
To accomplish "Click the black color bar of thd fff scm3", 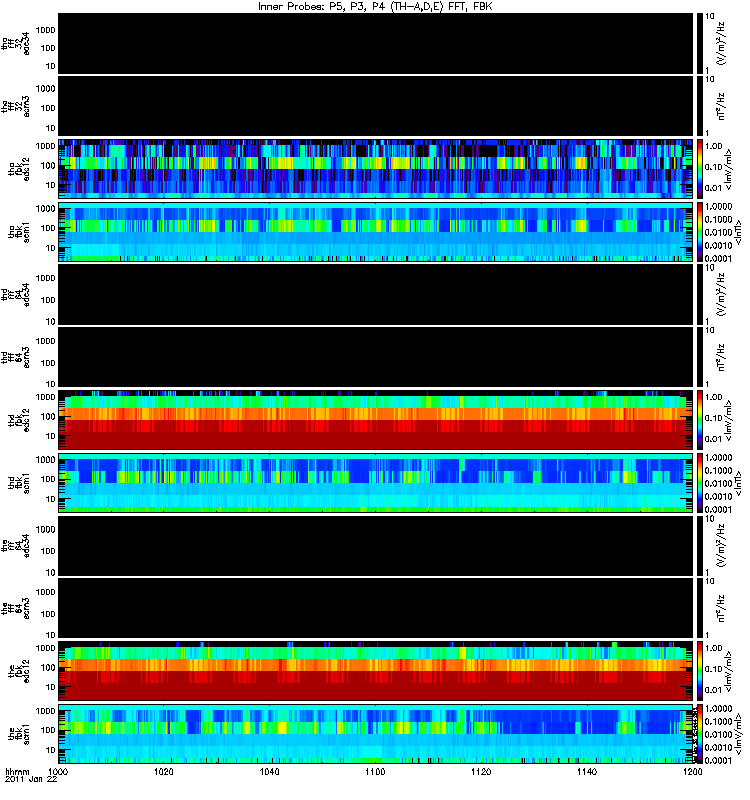I will 699,357.
